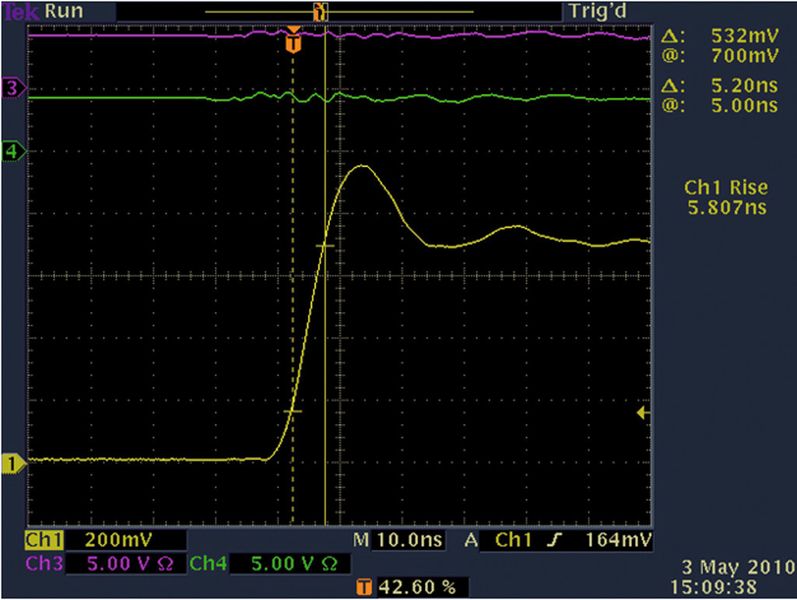Click the 532mV delta voltage readout
This screenshot has height=600, width=797.
(744, 36)
